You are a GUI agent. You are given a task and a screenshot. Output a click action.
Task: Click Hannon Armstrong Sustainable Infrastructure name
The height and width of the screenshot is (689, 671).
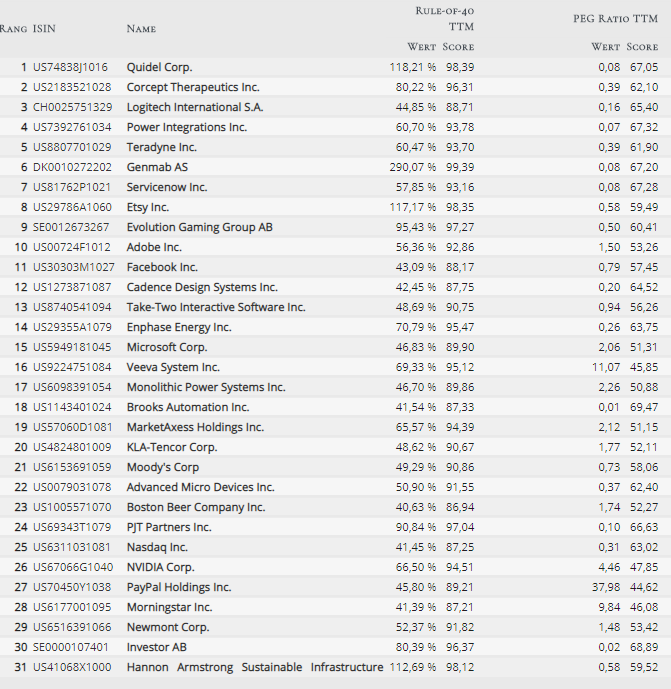click(x=255, y=667)
